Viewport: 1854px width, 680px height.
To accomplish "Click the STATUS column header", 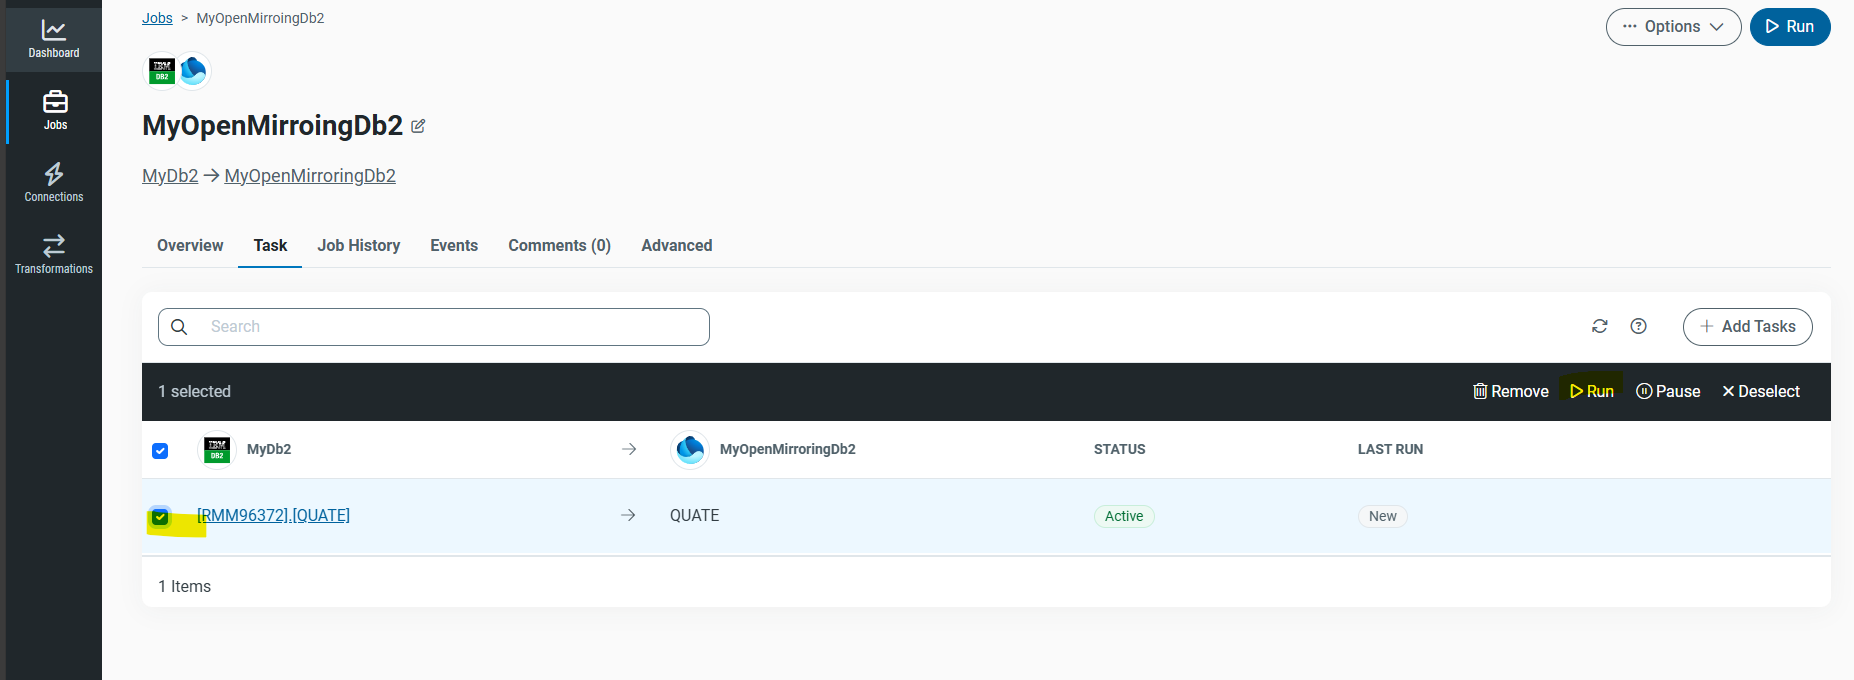I will [1120, 449].
